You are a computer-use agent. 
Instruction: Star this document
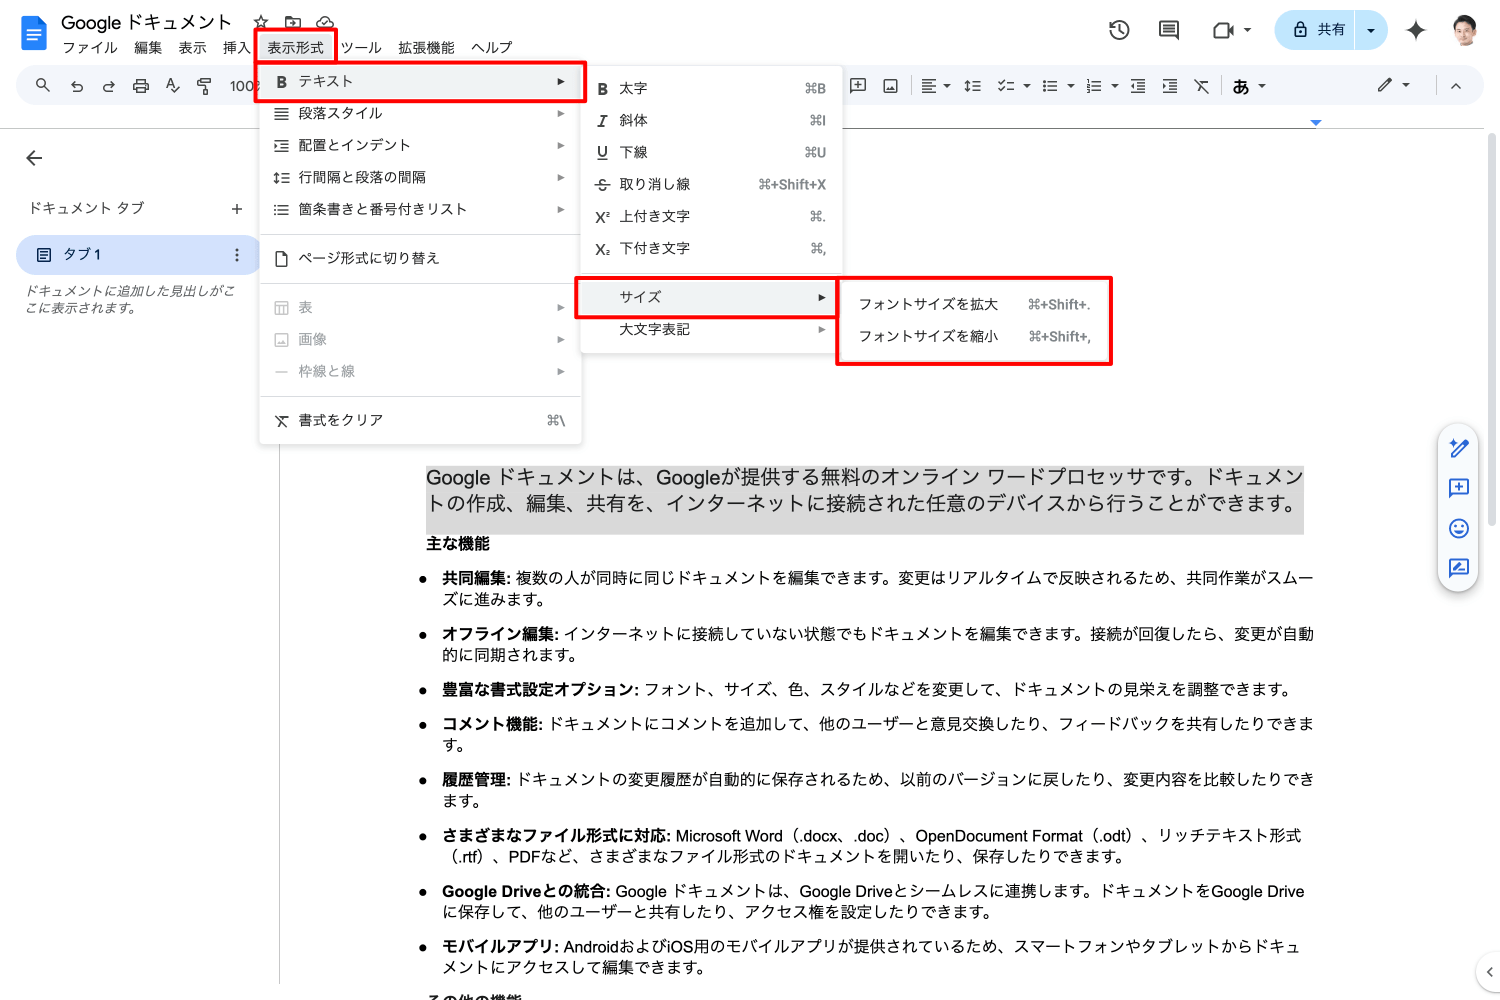click(x=261, y=22)
